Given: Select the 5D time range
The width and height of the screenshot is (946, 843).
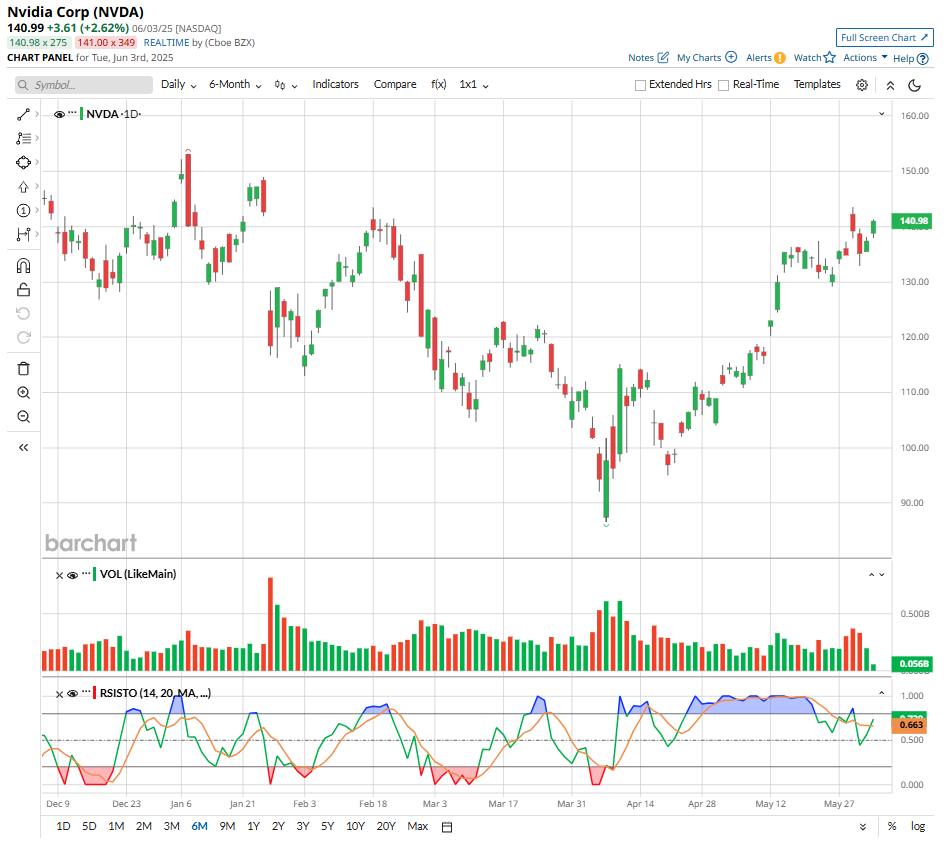Looking at the screenshot, I should tap(89, 827).
